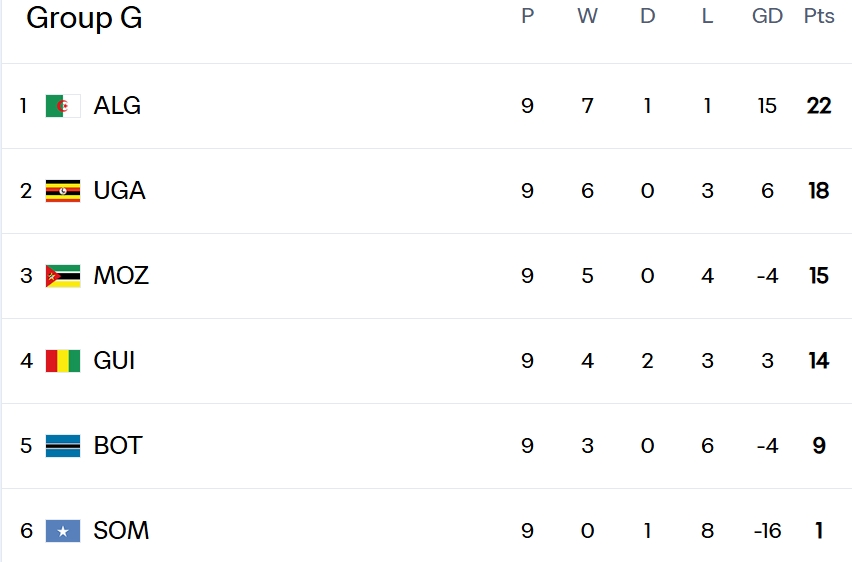Click the Group G heading
The height and width of the screenshot is (562, 852).
click(x=84, y=18)
